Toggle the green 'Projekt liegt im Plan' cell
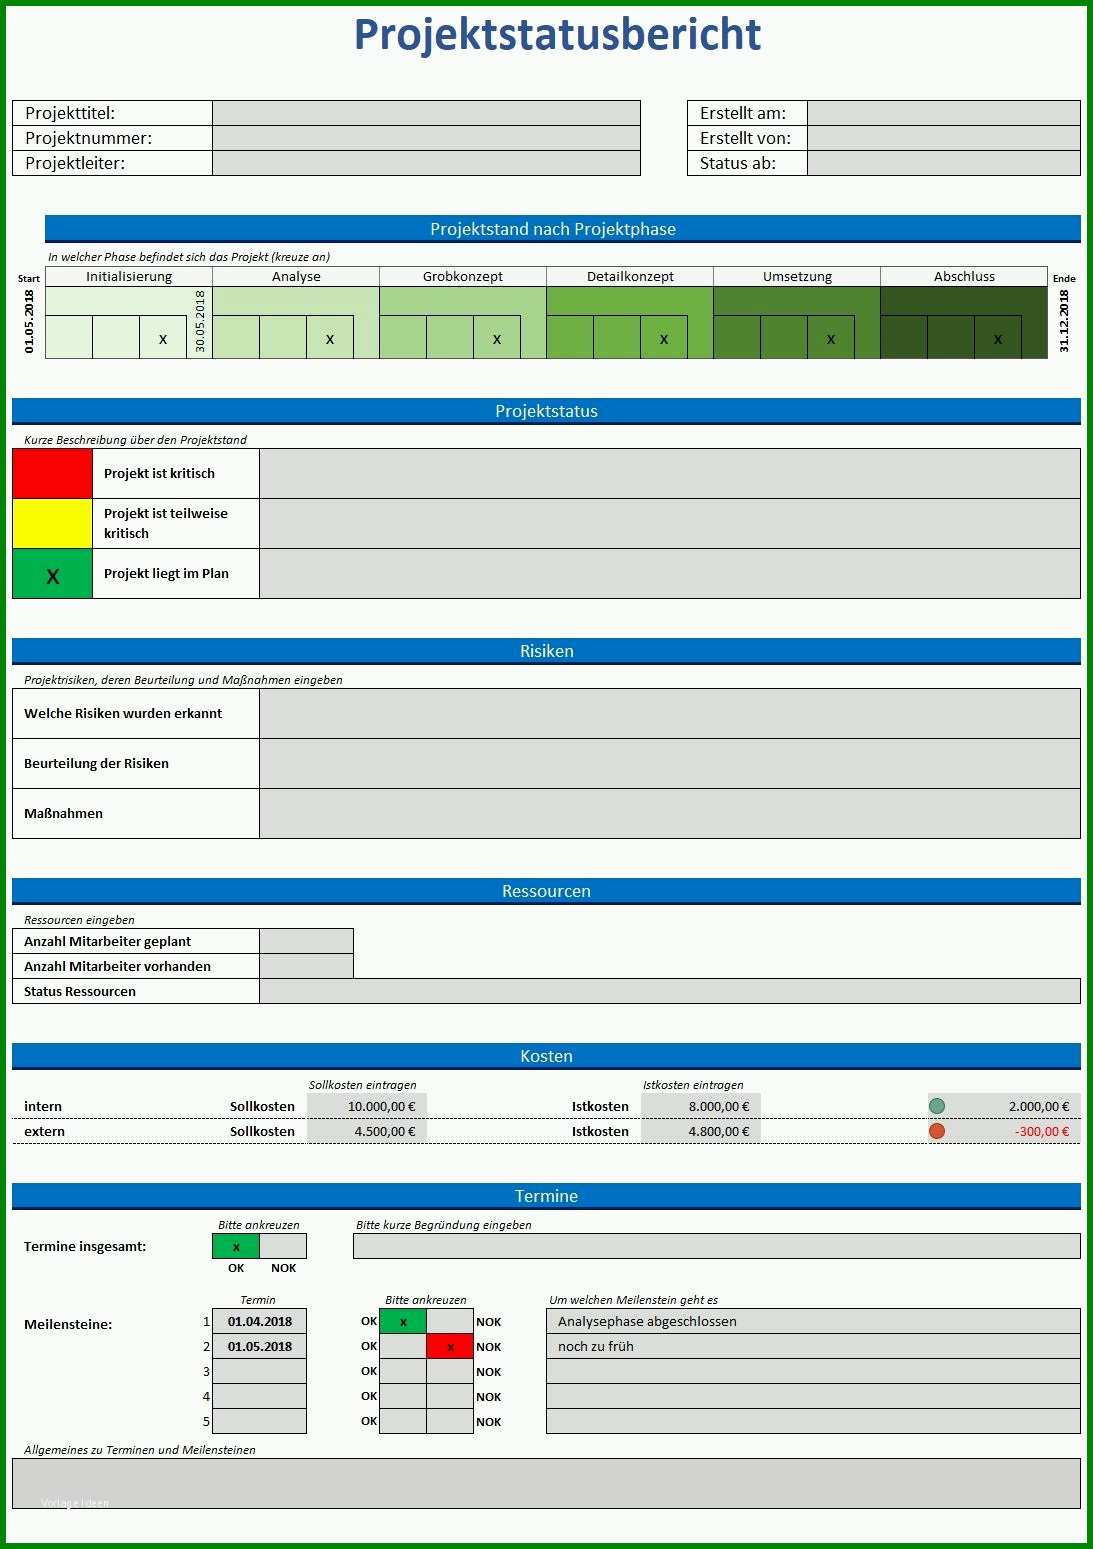Viewport: 1093px width, 1549px height. pos(52,574)
